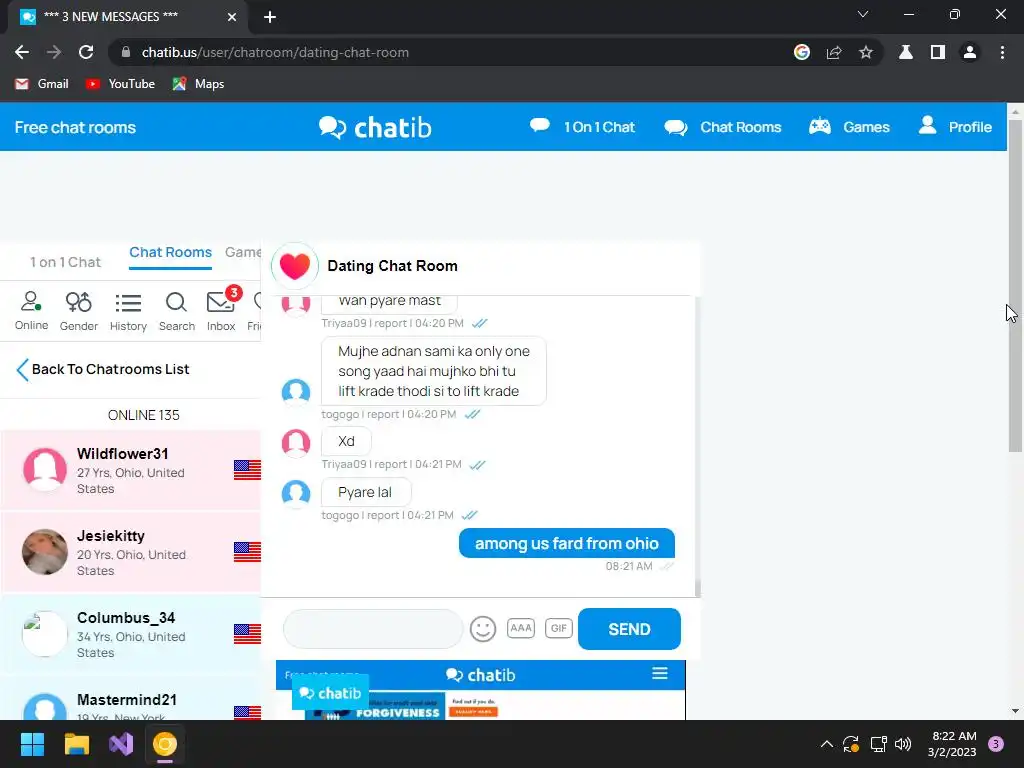Open the Chrome profile icon

point(970,52)
